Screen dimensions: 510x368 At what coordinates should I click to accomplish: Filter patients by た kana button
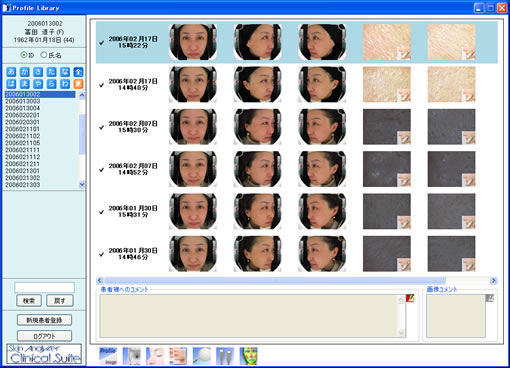pos(51,72)
